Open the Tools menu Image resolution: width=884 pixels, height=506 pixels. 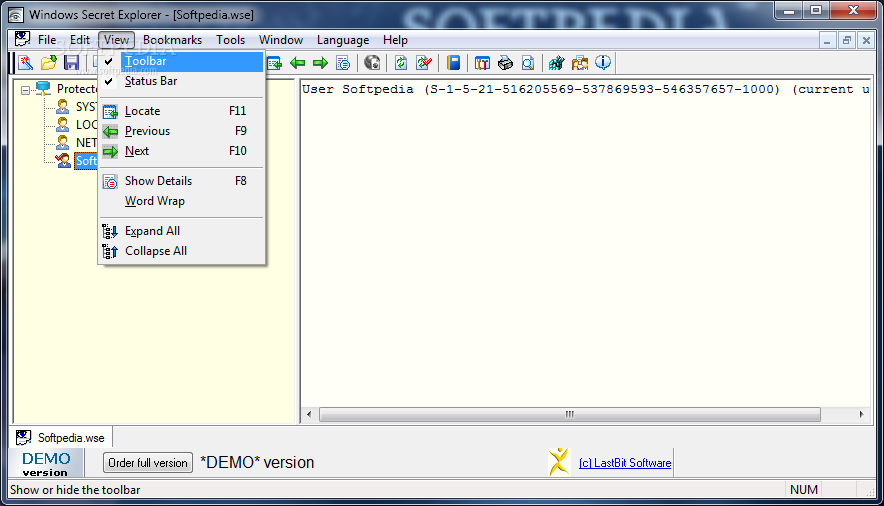(x=231, y=40)
